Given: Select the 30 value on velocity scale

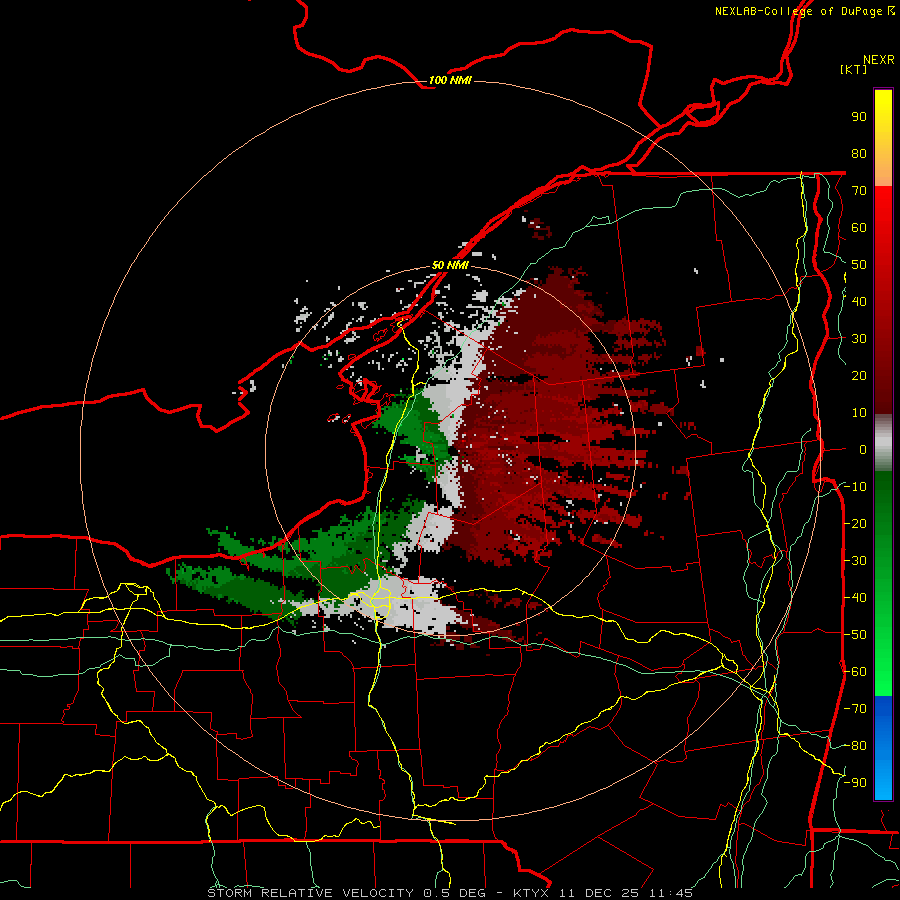Looking at the screenshot, I should click(x=859, y=339).
